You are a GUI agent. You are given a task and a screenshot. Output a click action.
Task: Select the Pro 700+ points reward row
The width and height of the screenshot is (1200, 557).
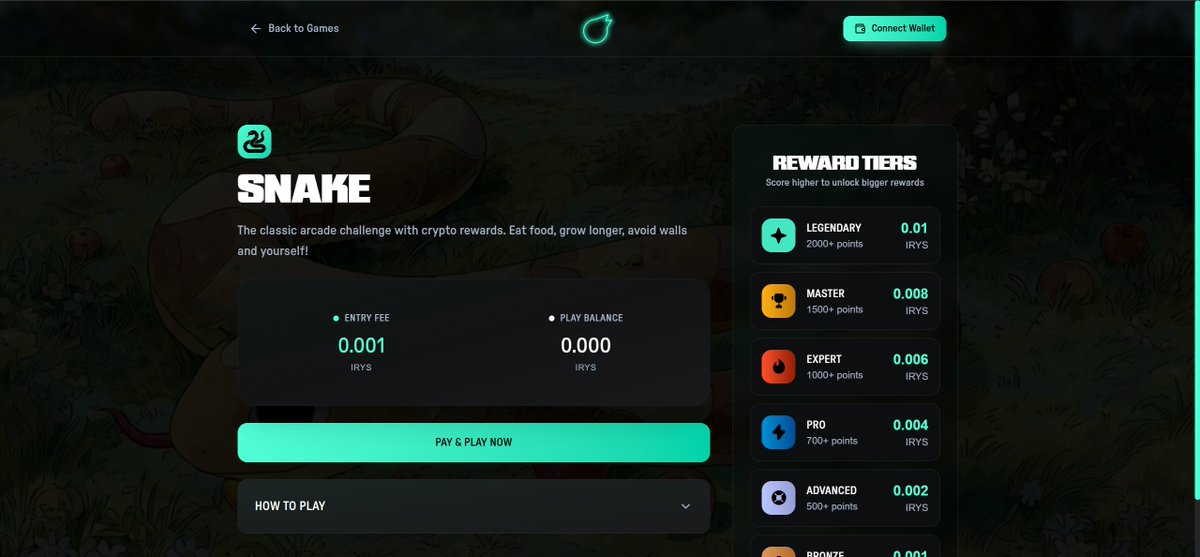pyautogui.click(x=845, y=432)
